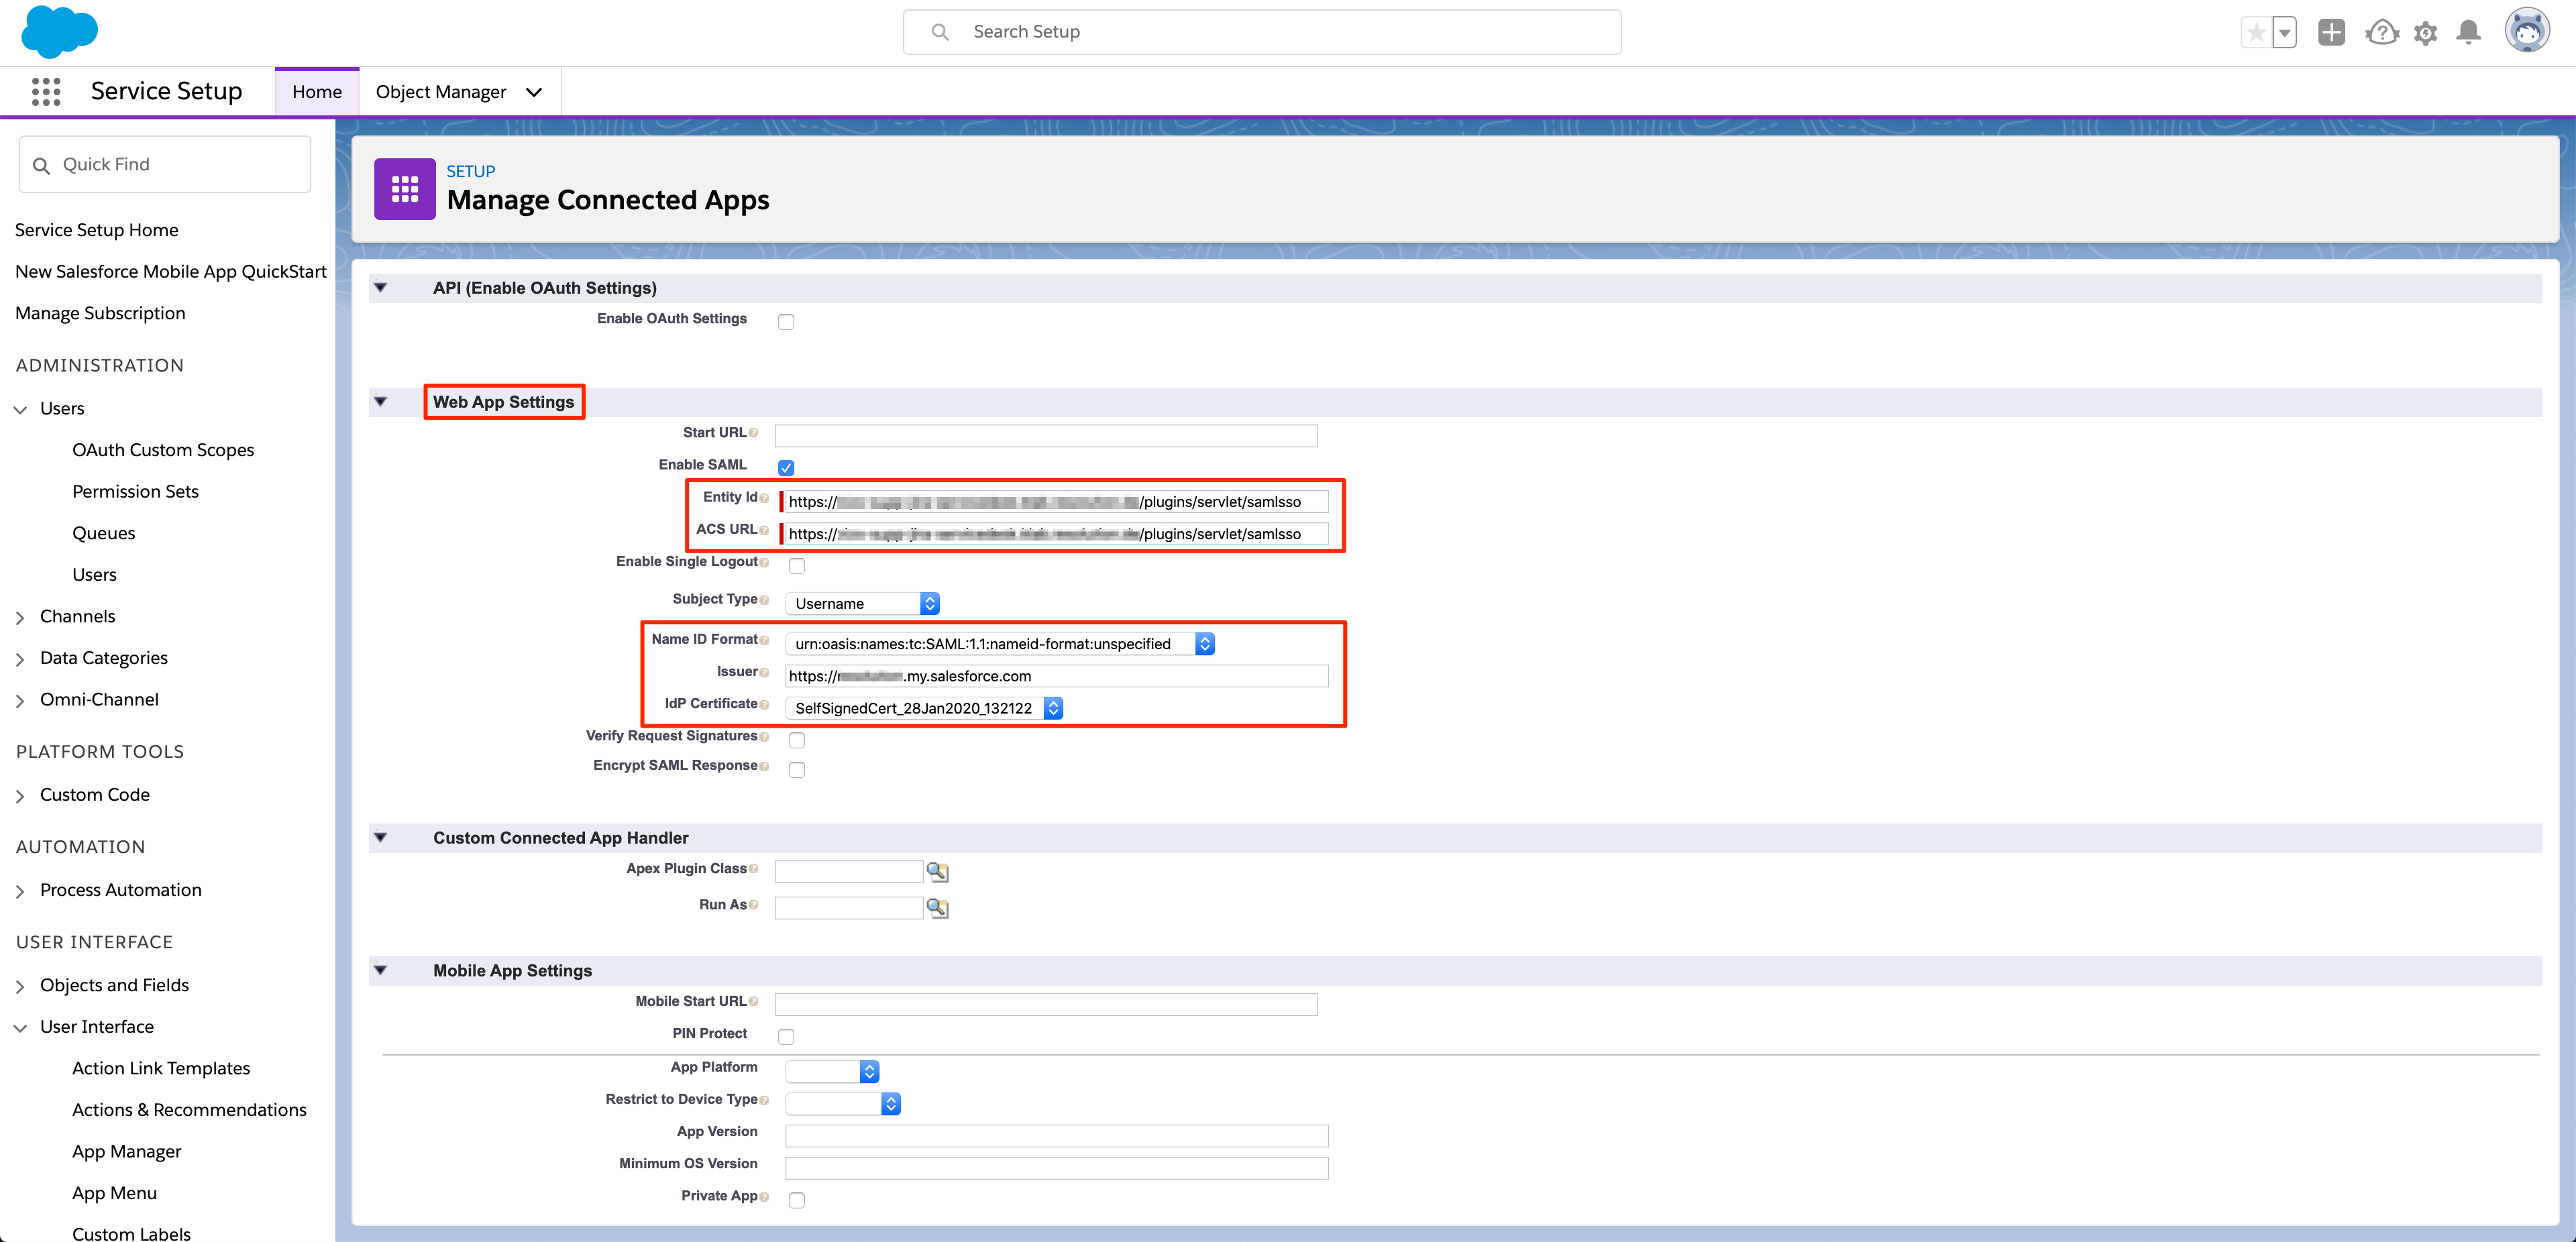
Task: Click the Start URL input field
Action: tap(1046, 436)
